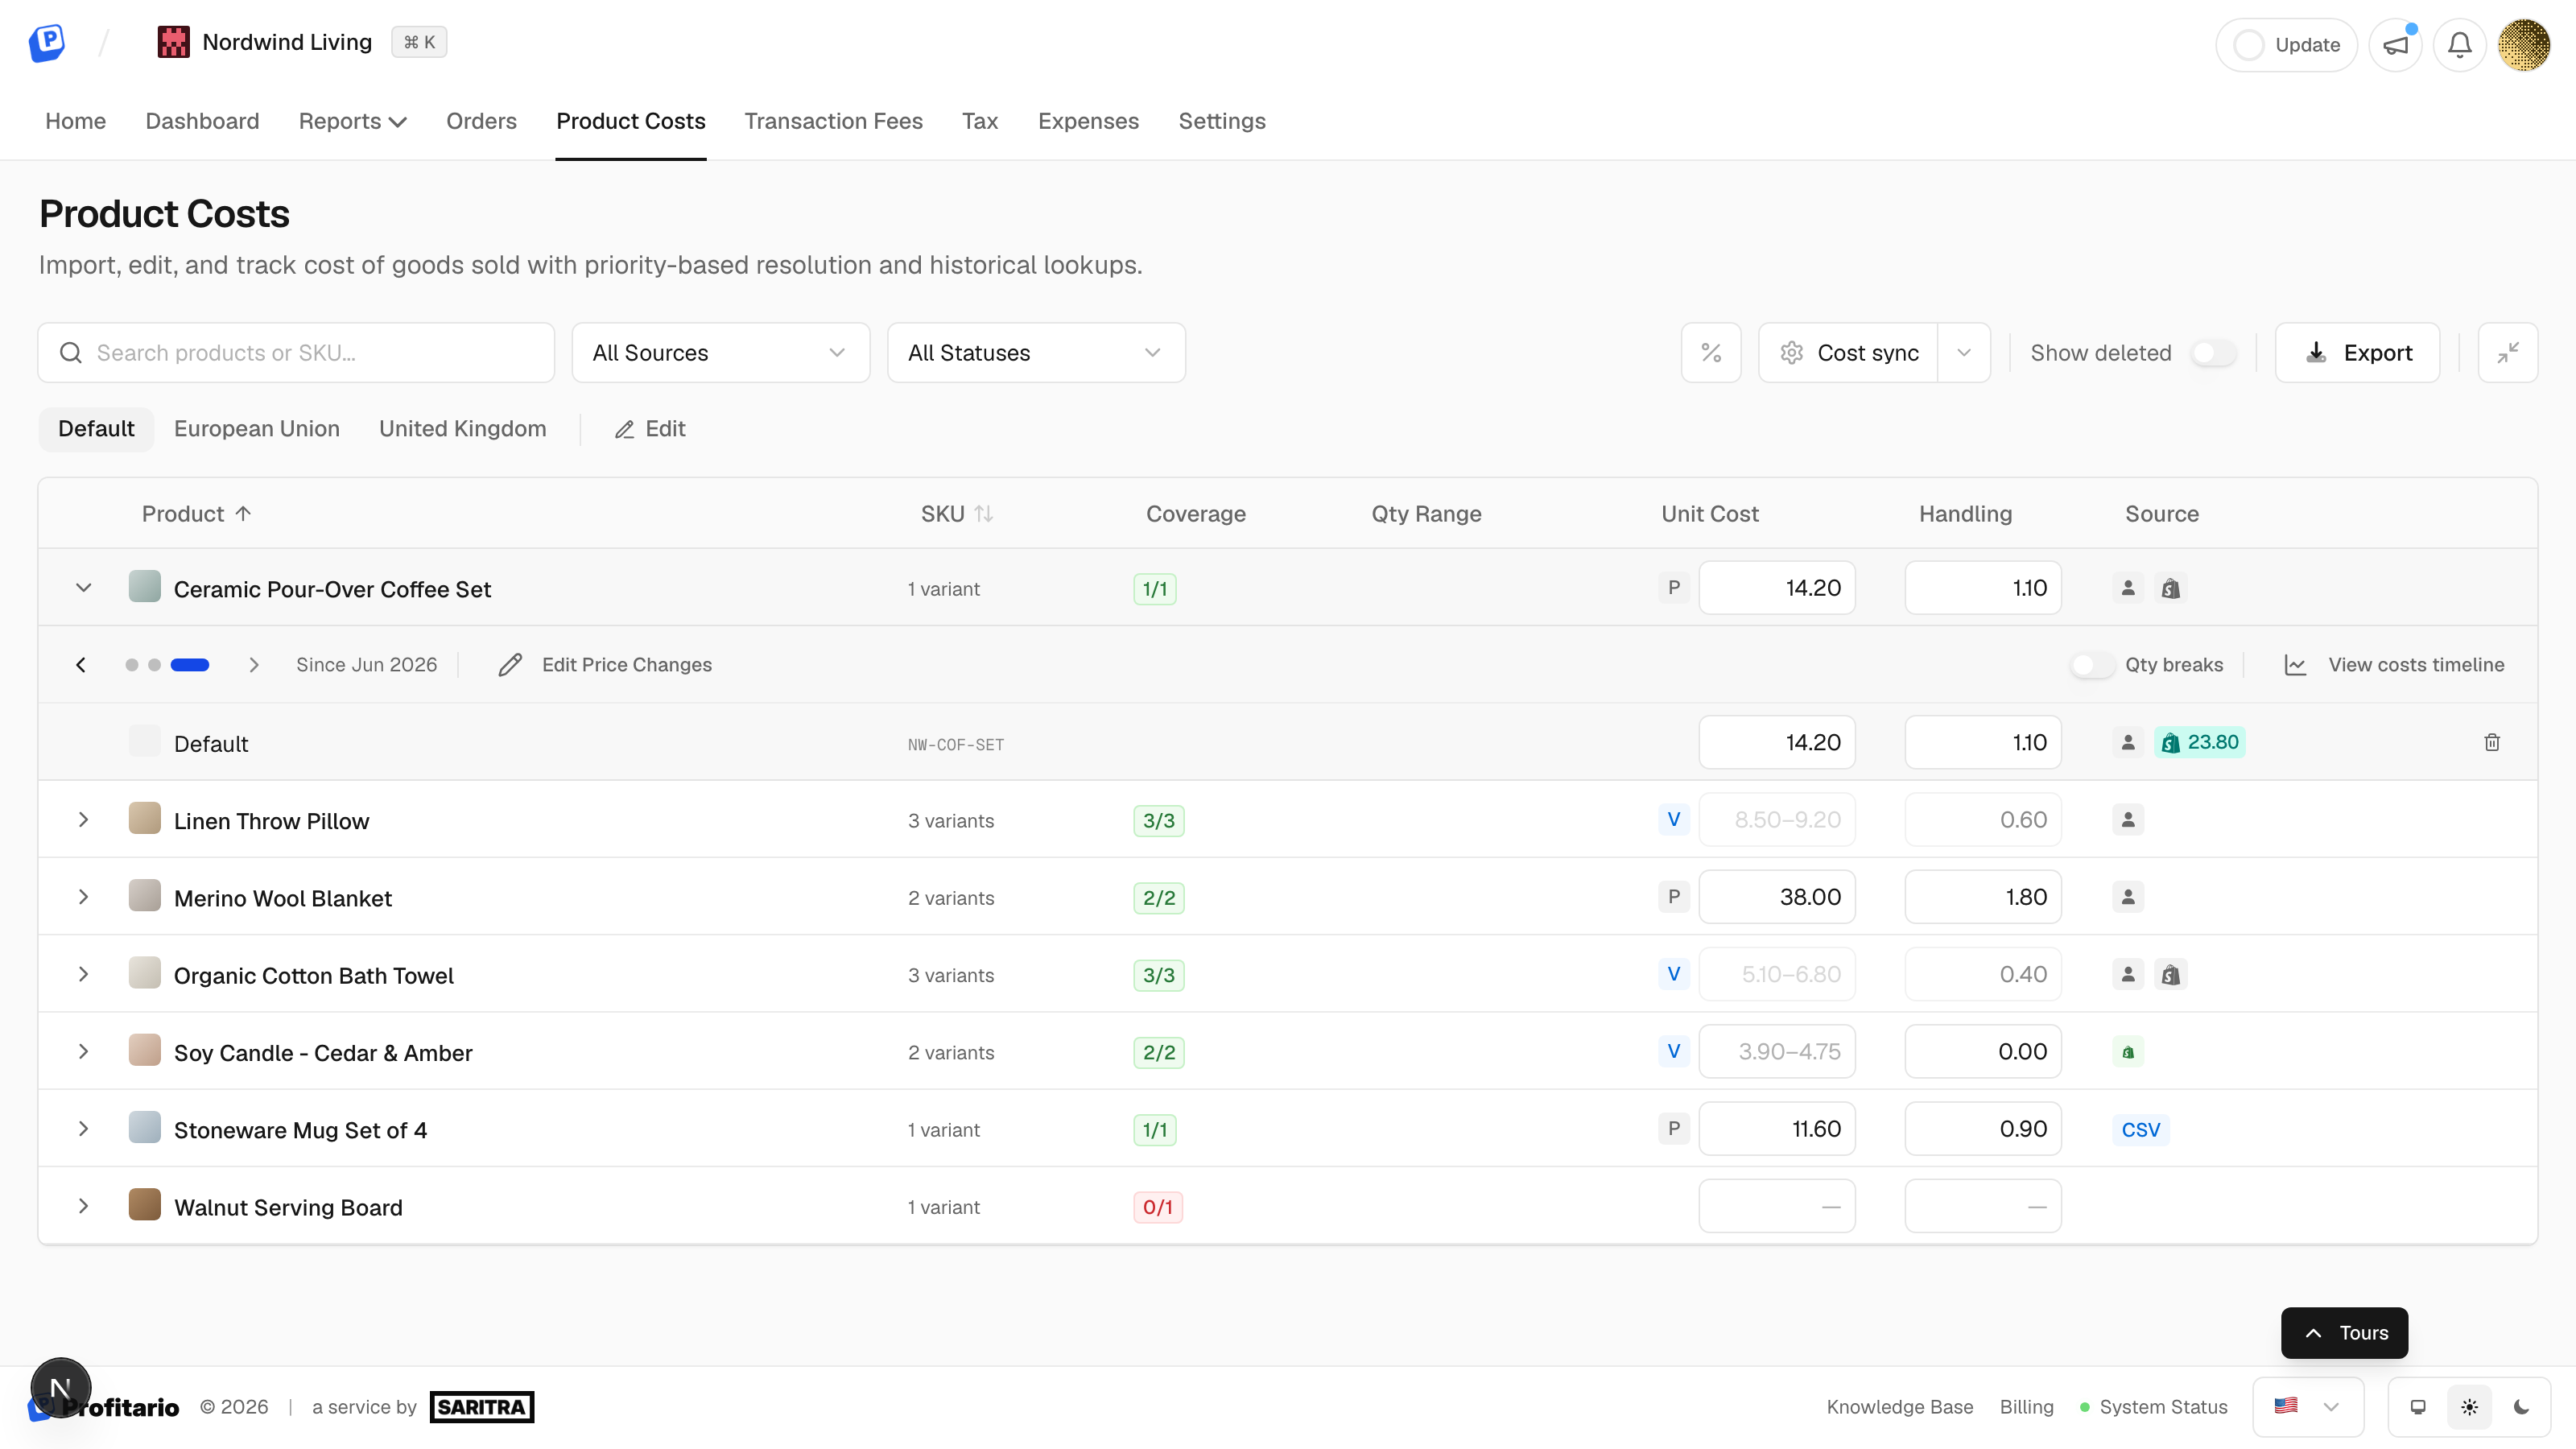Click the Shopify source icon for Soy Candle
Screen dimensions: 2576x1449
click(x=2128, y=1052)
